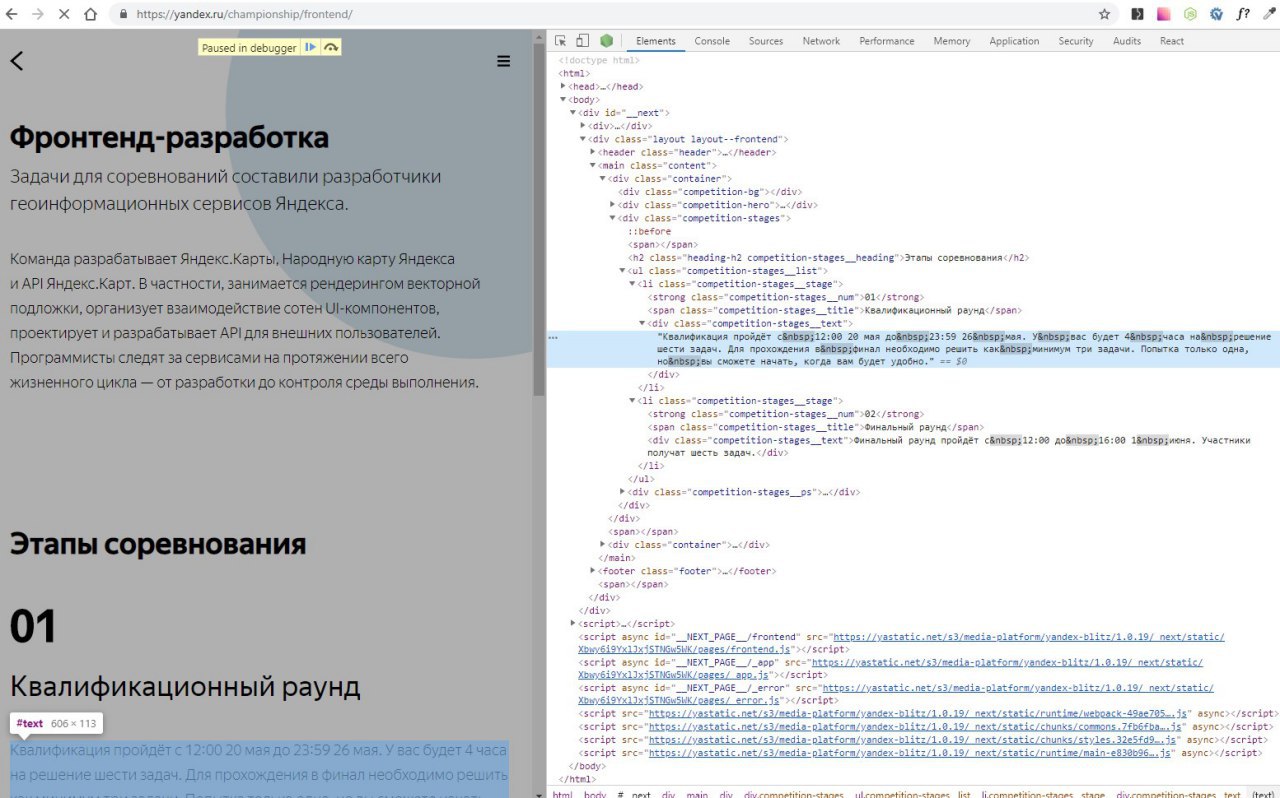Go back with the browser back arrow
Viewport: 1280px width, 798px height.
point(13,14)
